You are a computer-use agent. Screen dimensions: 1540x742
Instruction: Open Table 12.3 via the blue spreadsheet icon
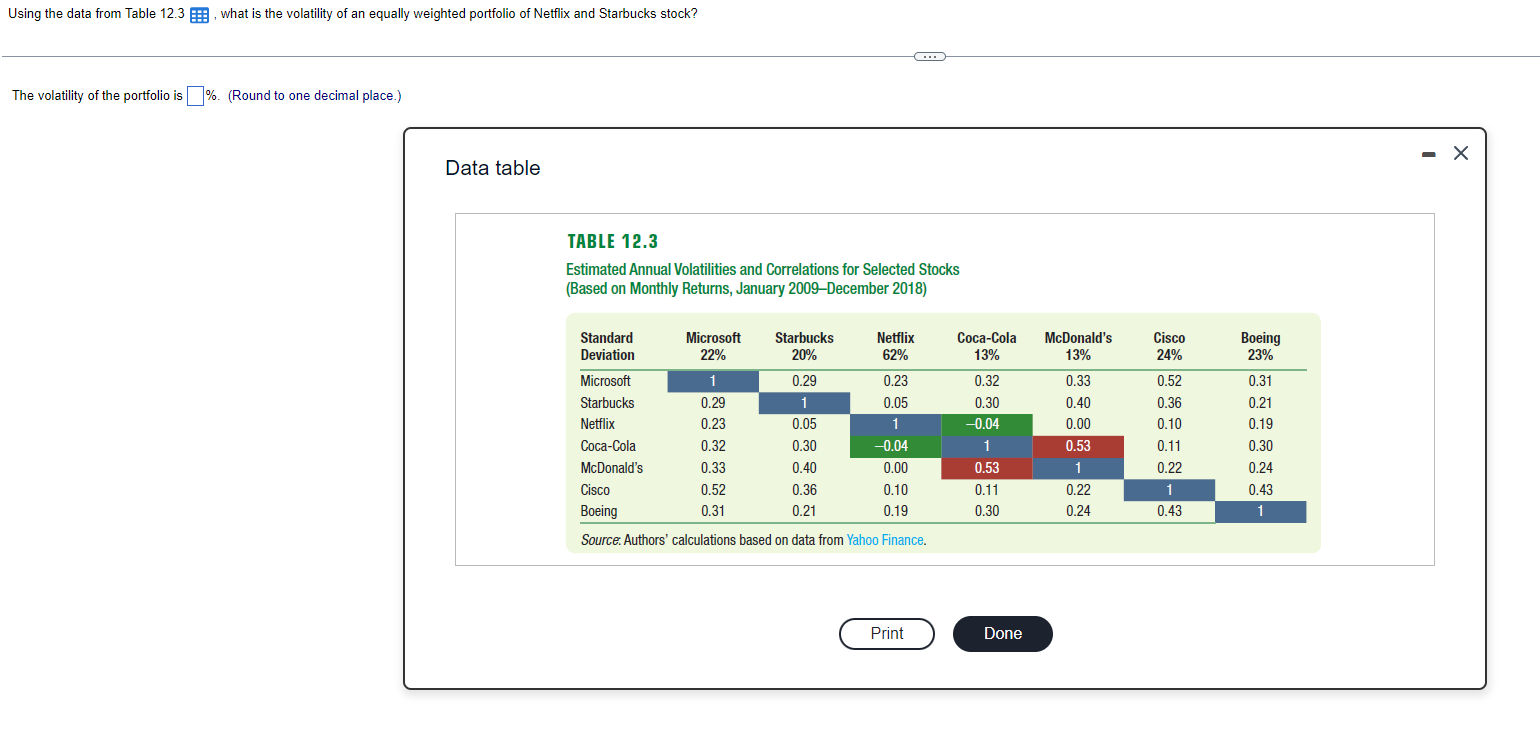pyautogui.click(x=197, y=14)
